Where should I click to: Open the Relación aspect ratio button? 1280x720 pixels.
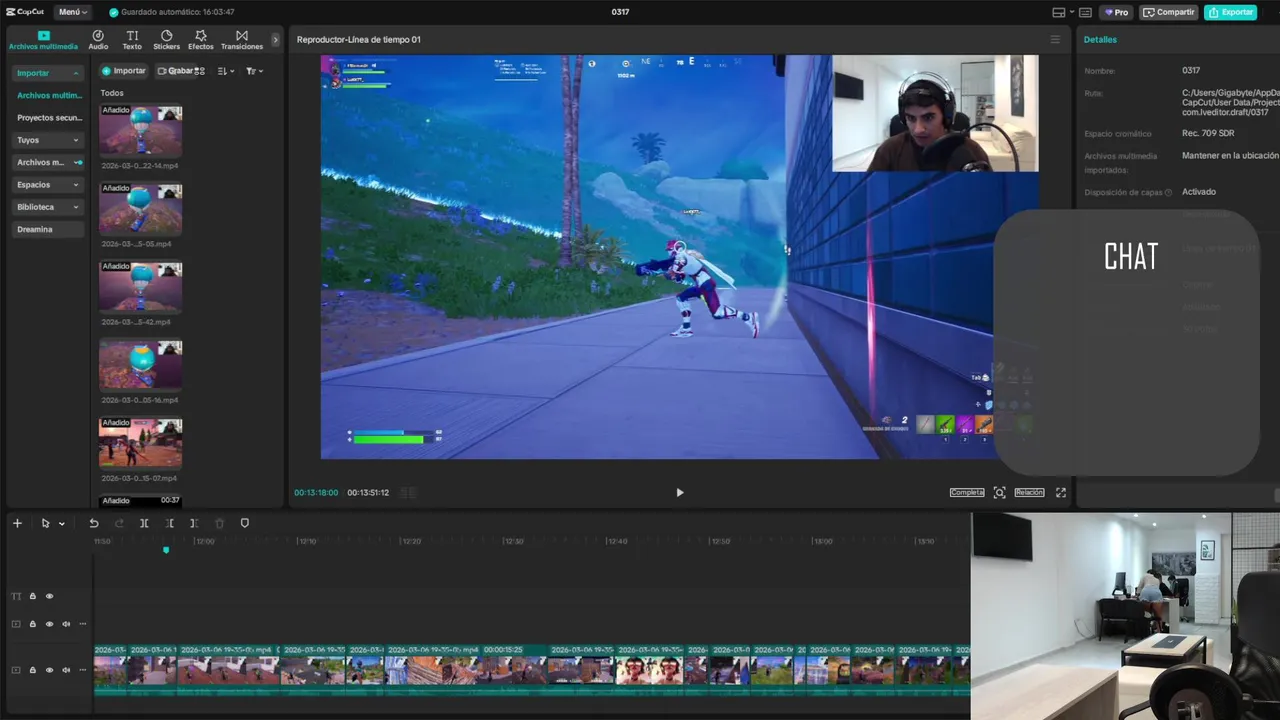[1029, 492]
